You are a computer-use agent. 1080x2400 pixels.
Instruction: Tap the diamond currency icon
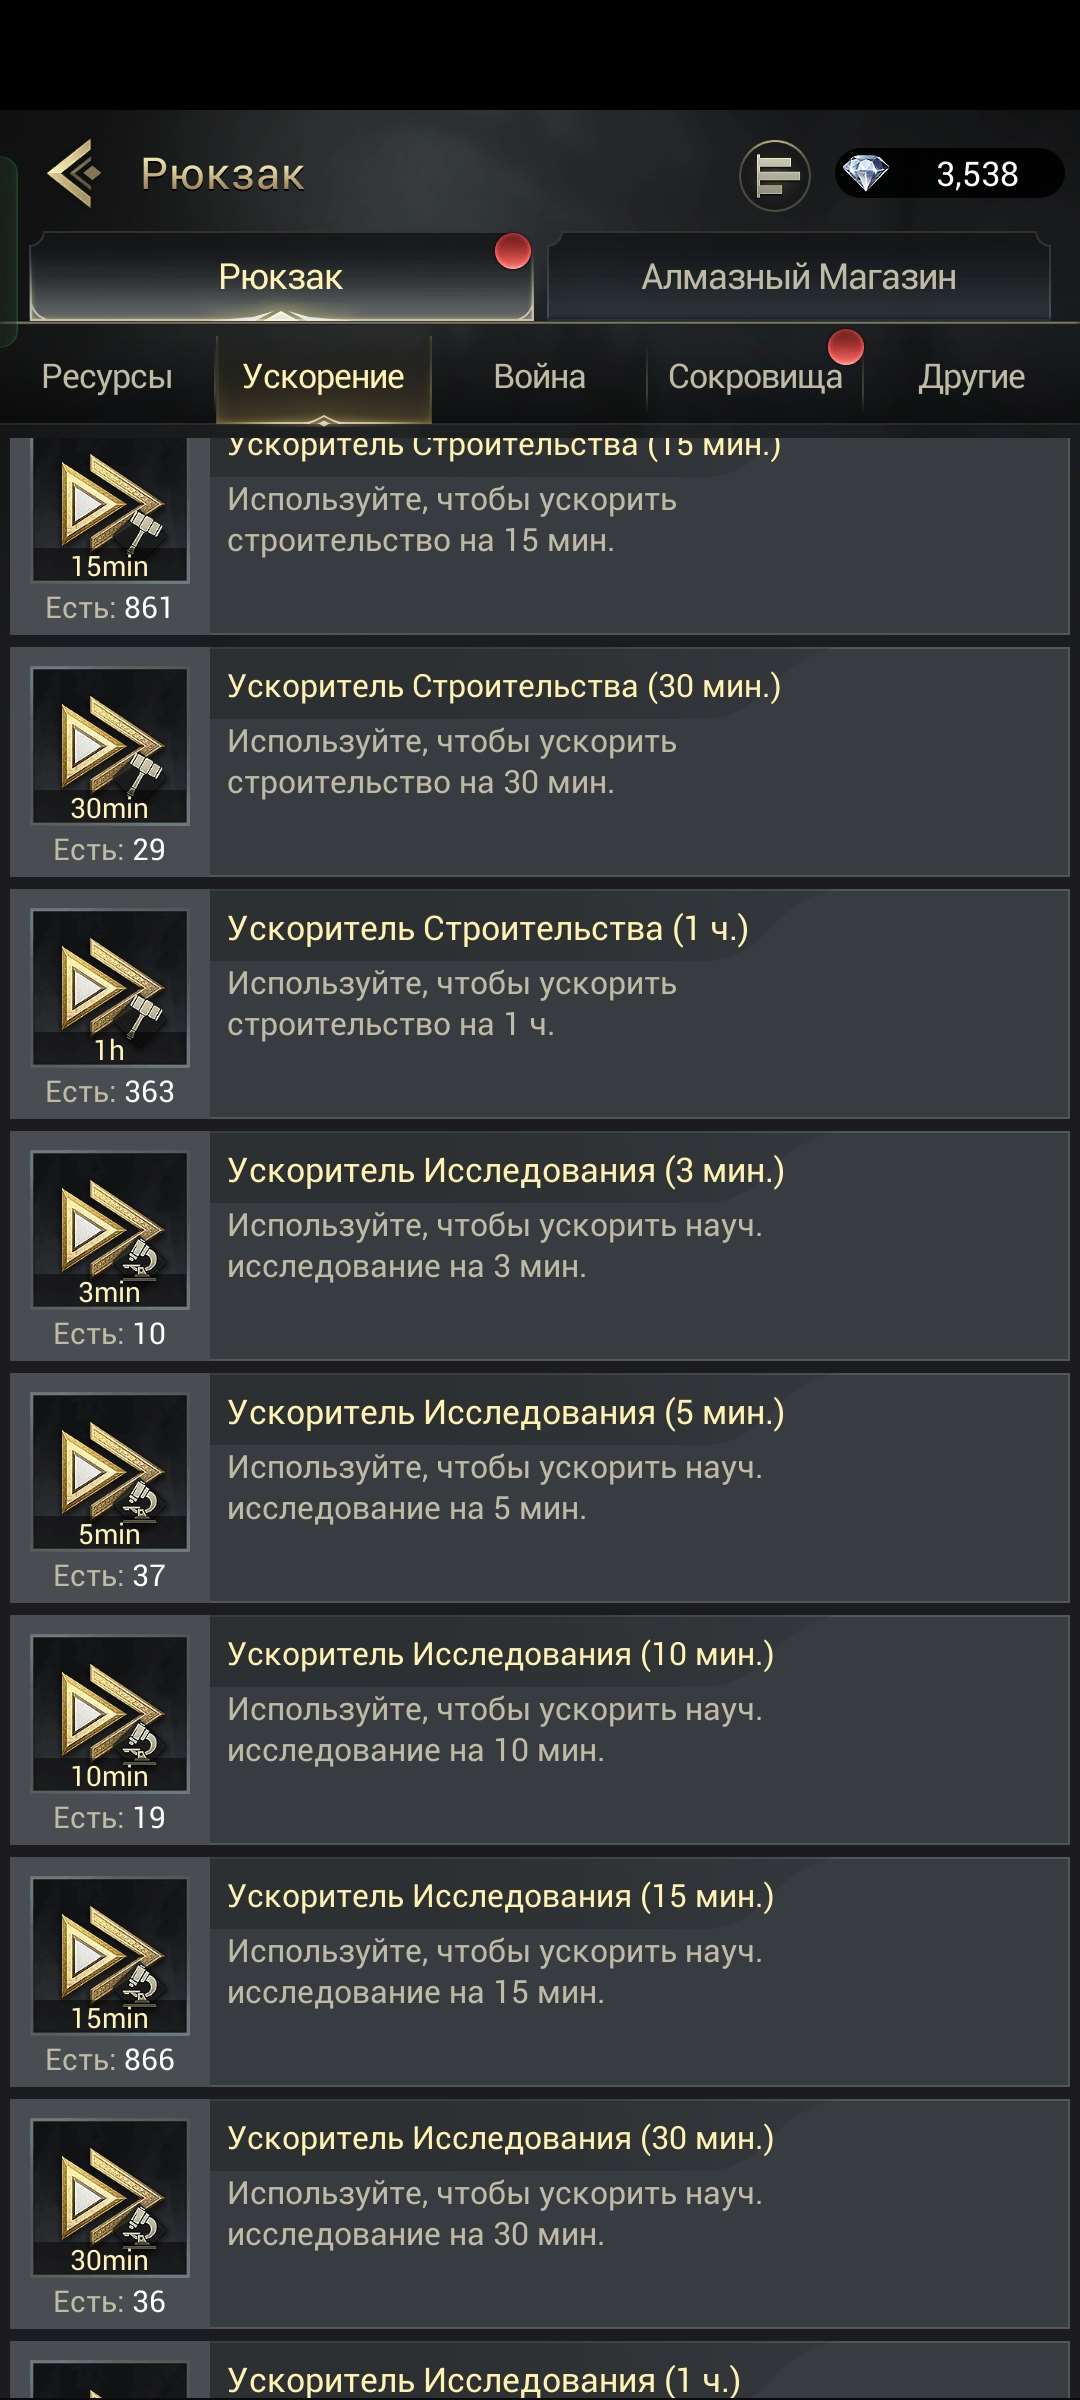pyautogui.click(x=865, y=174)
